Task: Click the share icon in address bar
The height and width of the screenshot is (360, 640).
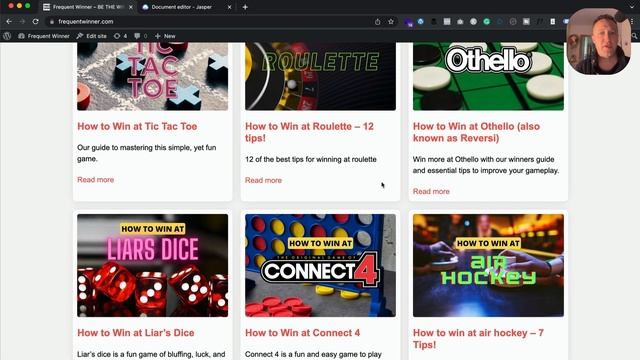Action: coord(378,22)
